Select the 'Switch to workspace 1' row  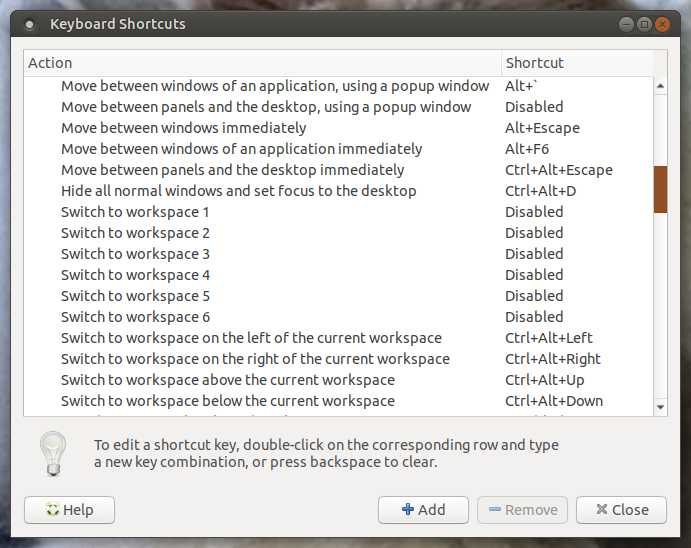pos(338,212)
